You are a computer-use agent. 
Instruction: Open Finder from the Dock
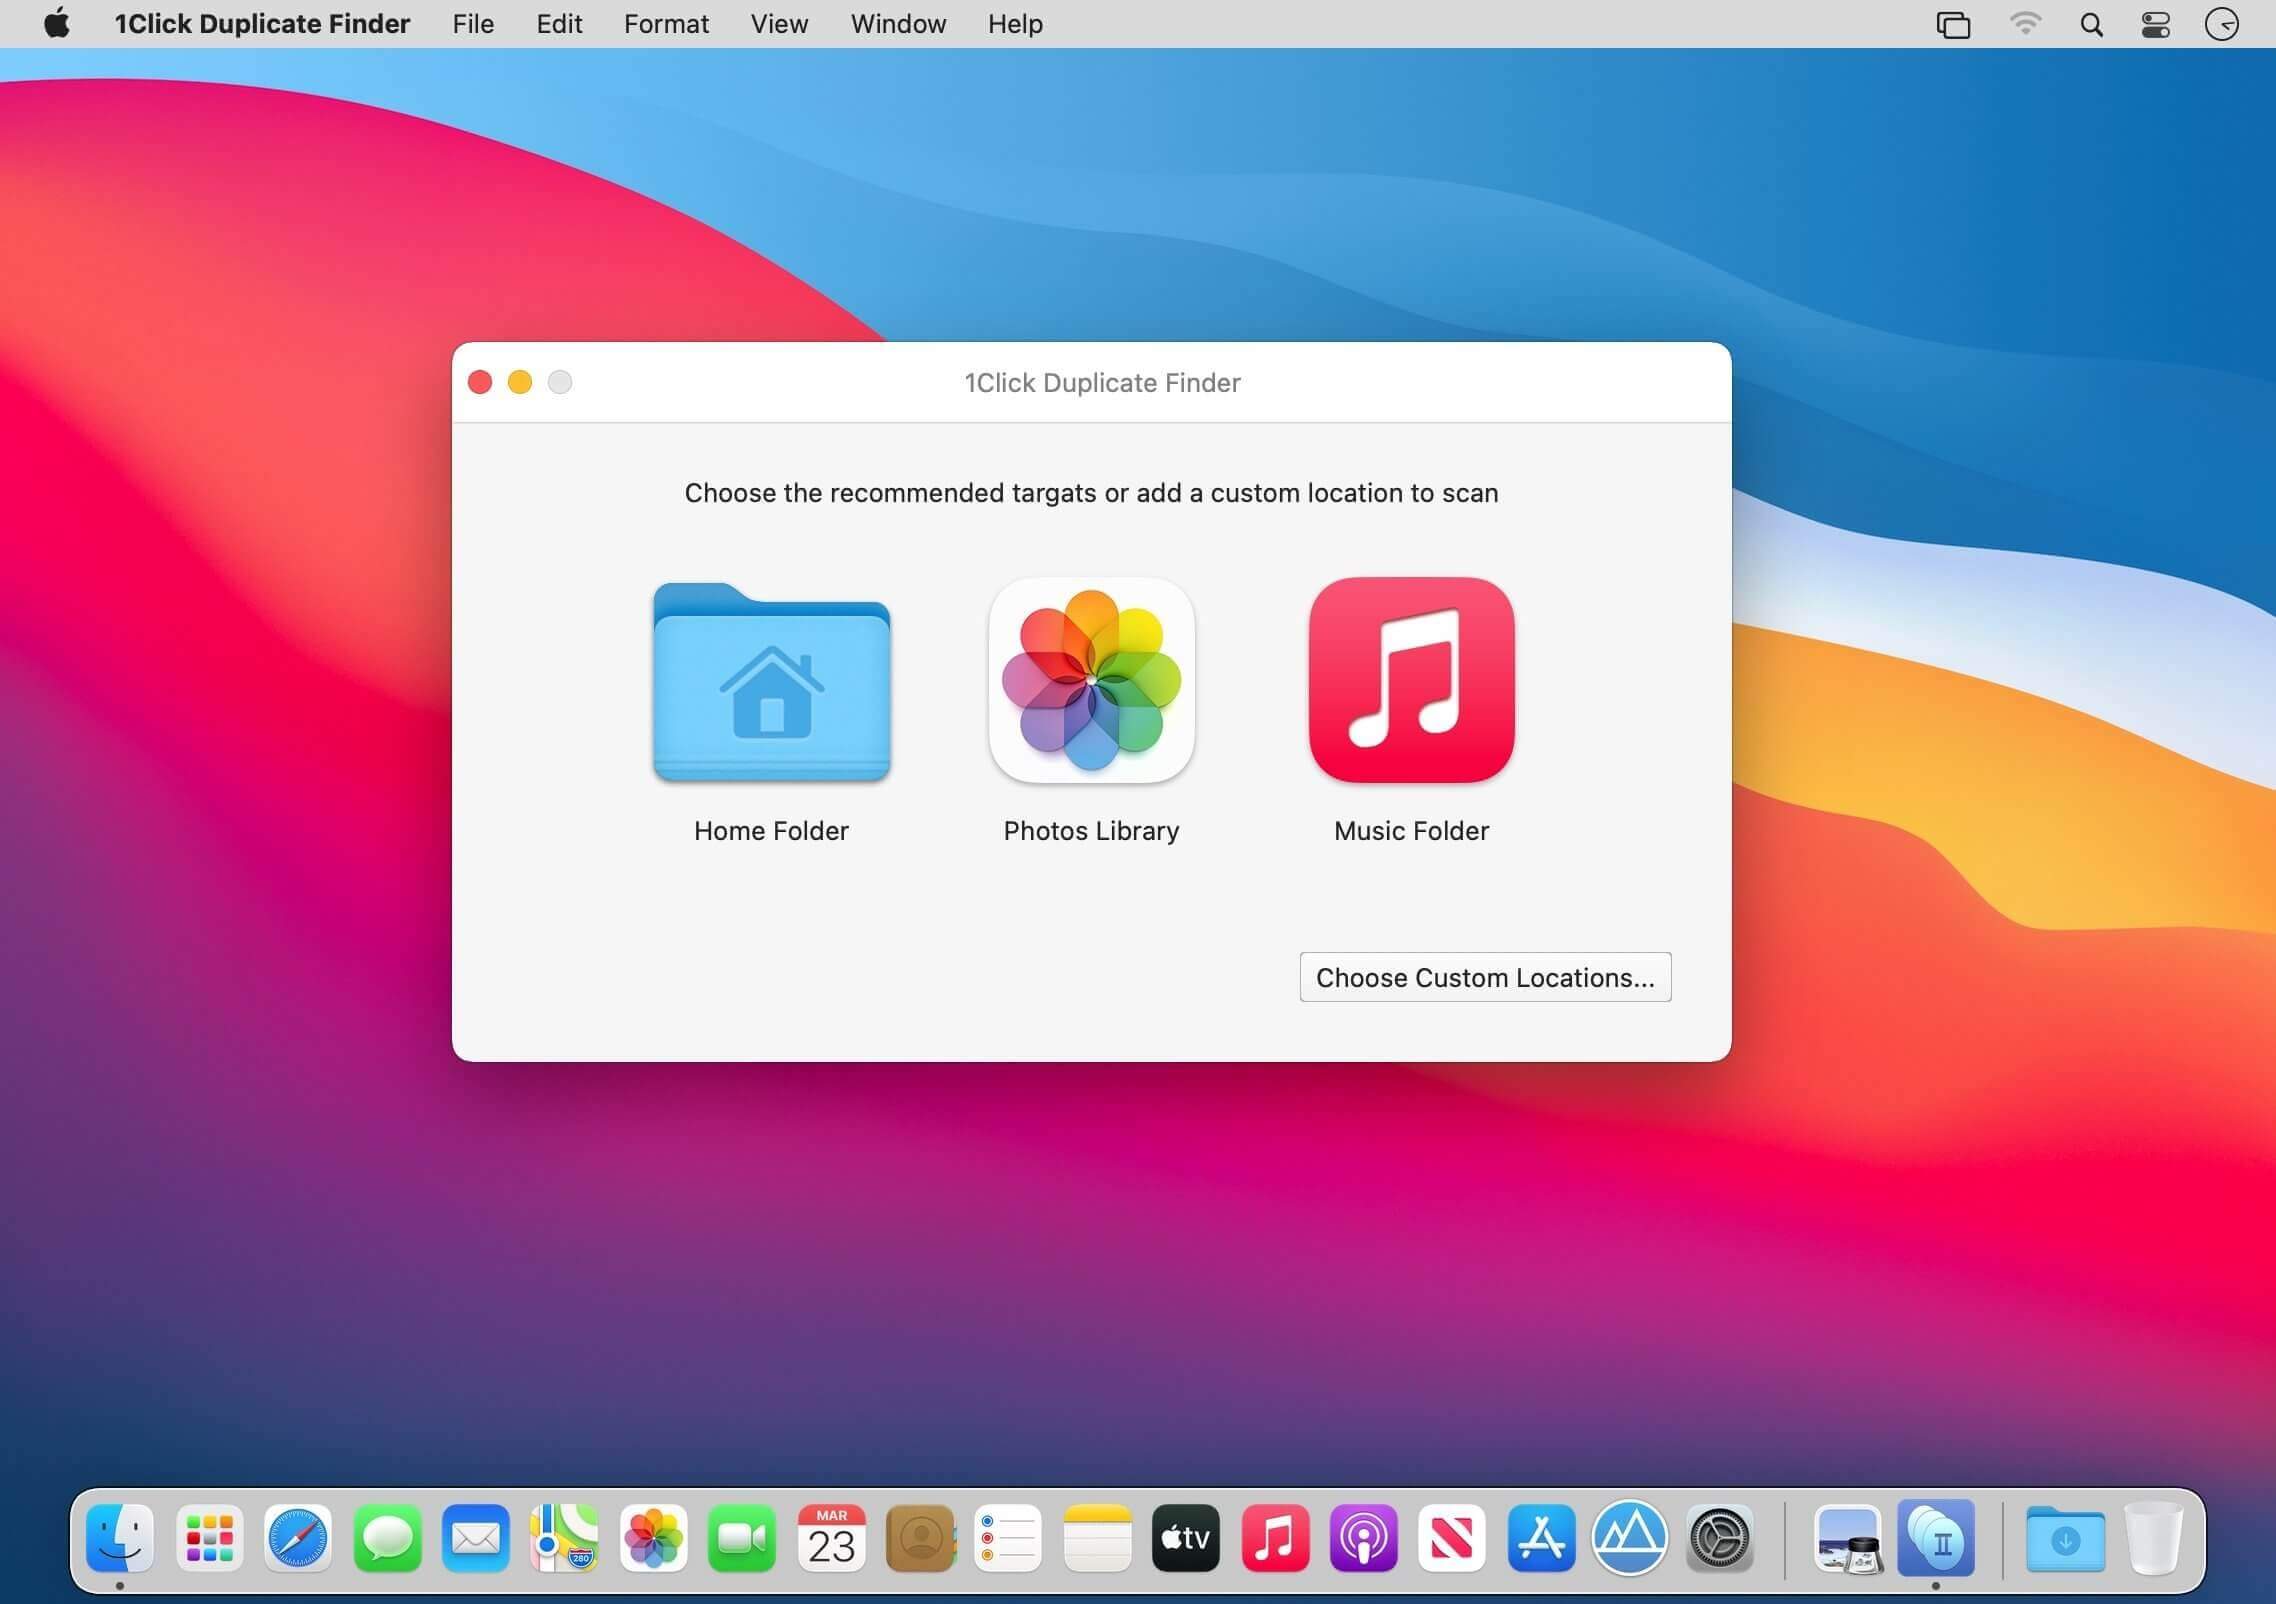[x=120, y=1537]
